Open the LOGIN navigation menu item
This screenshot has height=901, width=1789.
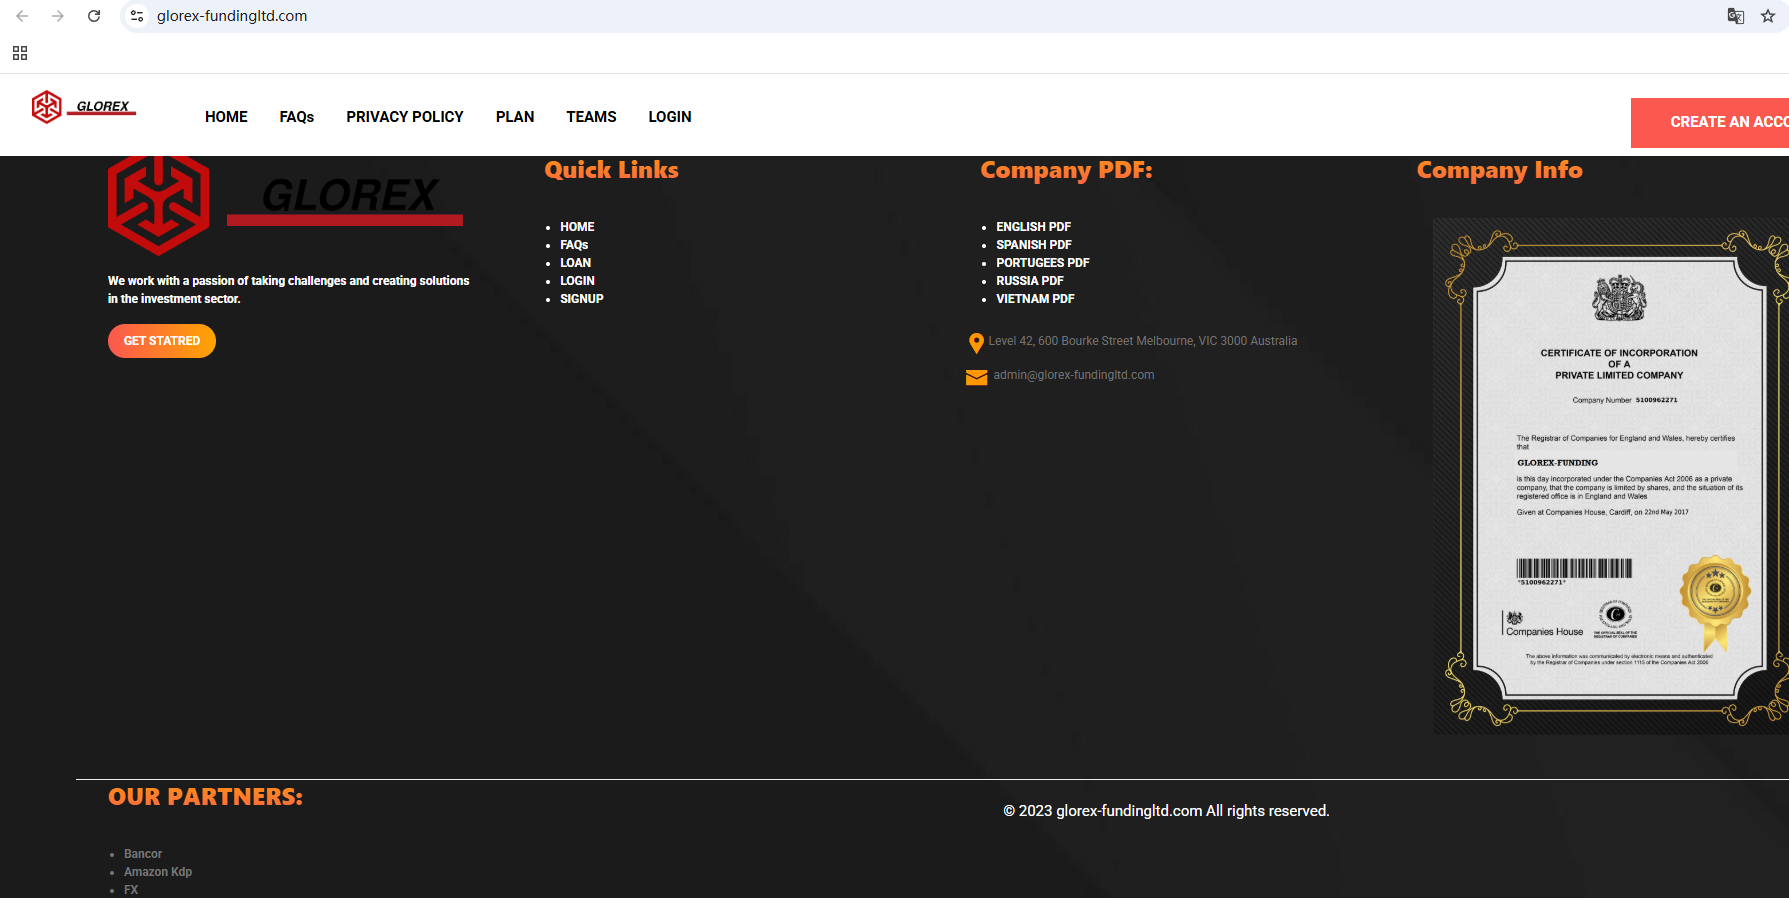pos(670,117)
